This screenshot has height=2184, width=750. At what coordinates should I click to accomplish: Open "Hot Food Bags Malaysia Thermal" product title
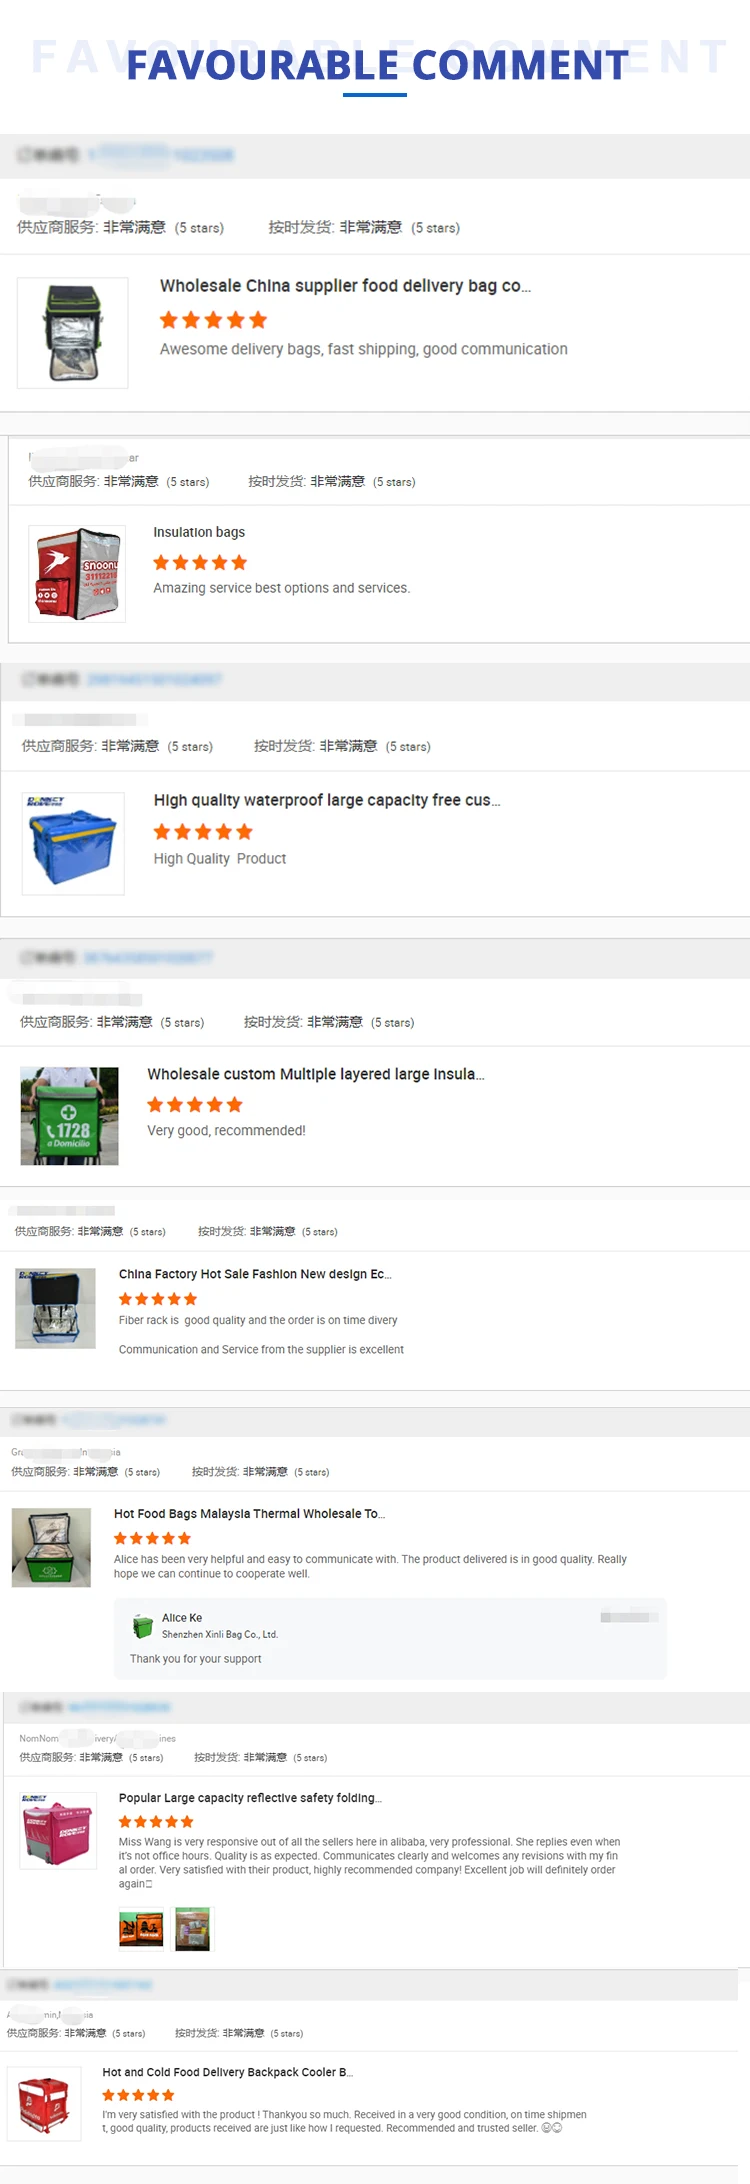[x=249, y=1514]
